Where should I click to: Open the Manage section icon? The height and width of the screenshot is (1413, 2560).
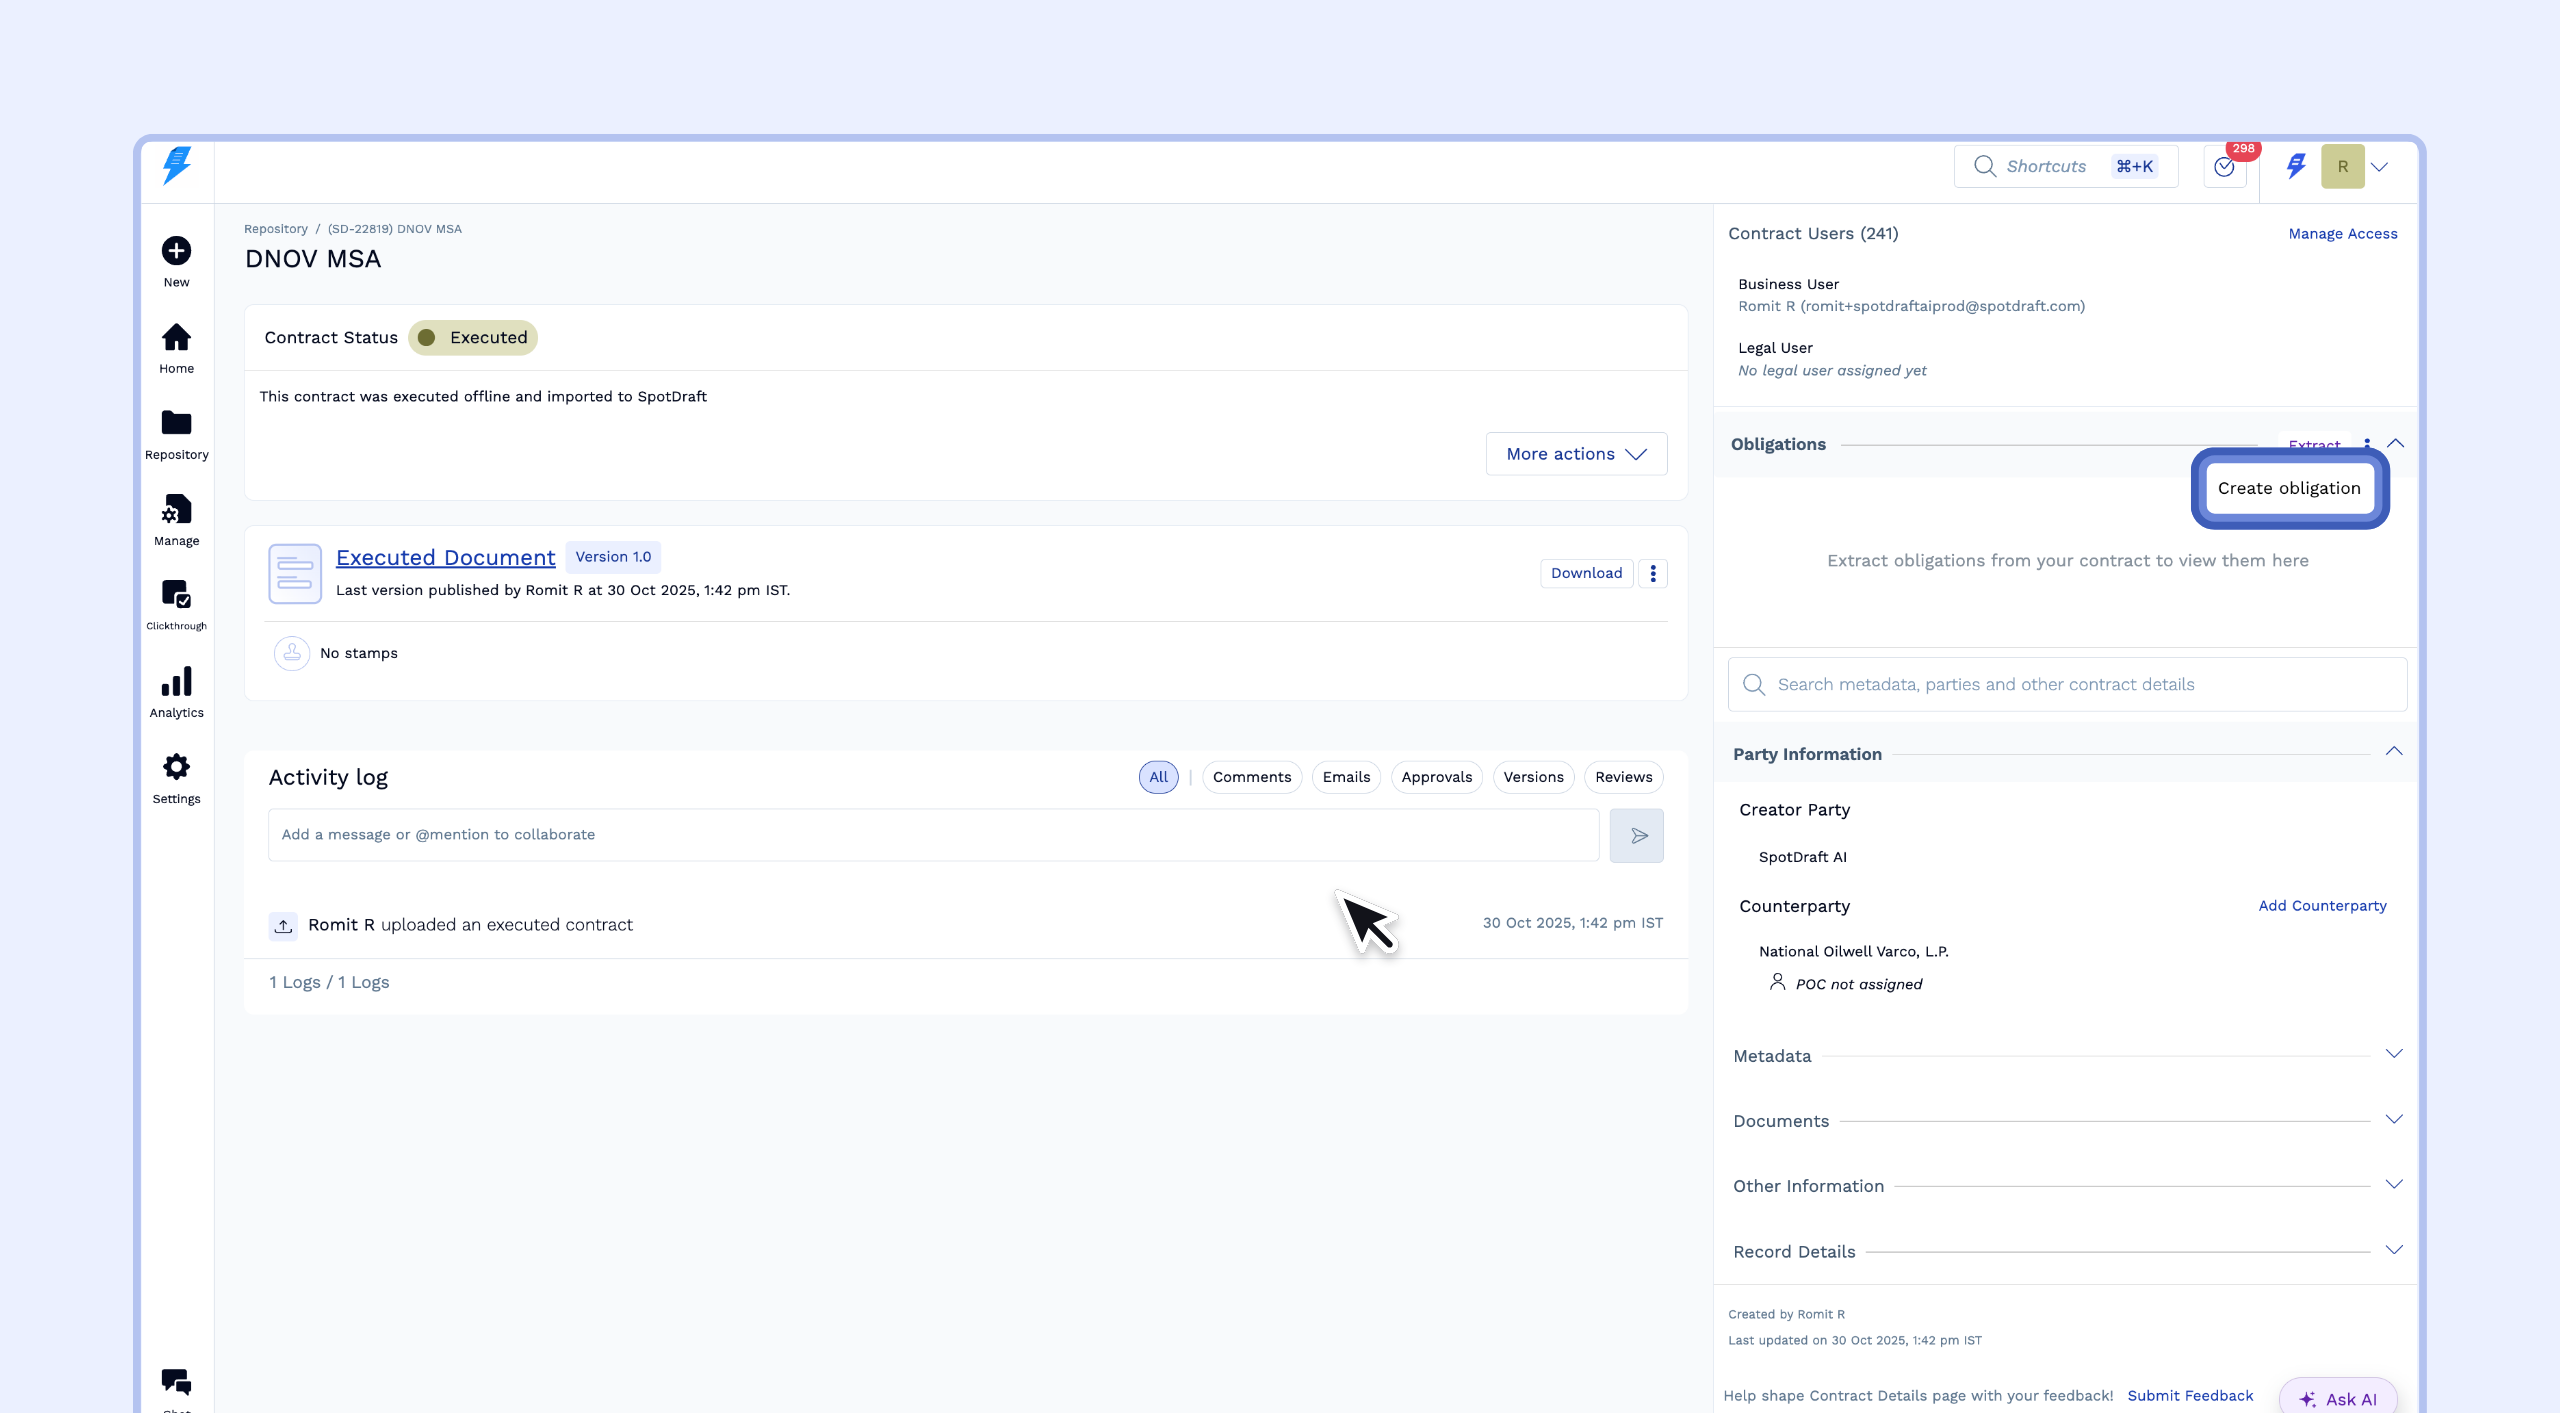coord(176,510)
